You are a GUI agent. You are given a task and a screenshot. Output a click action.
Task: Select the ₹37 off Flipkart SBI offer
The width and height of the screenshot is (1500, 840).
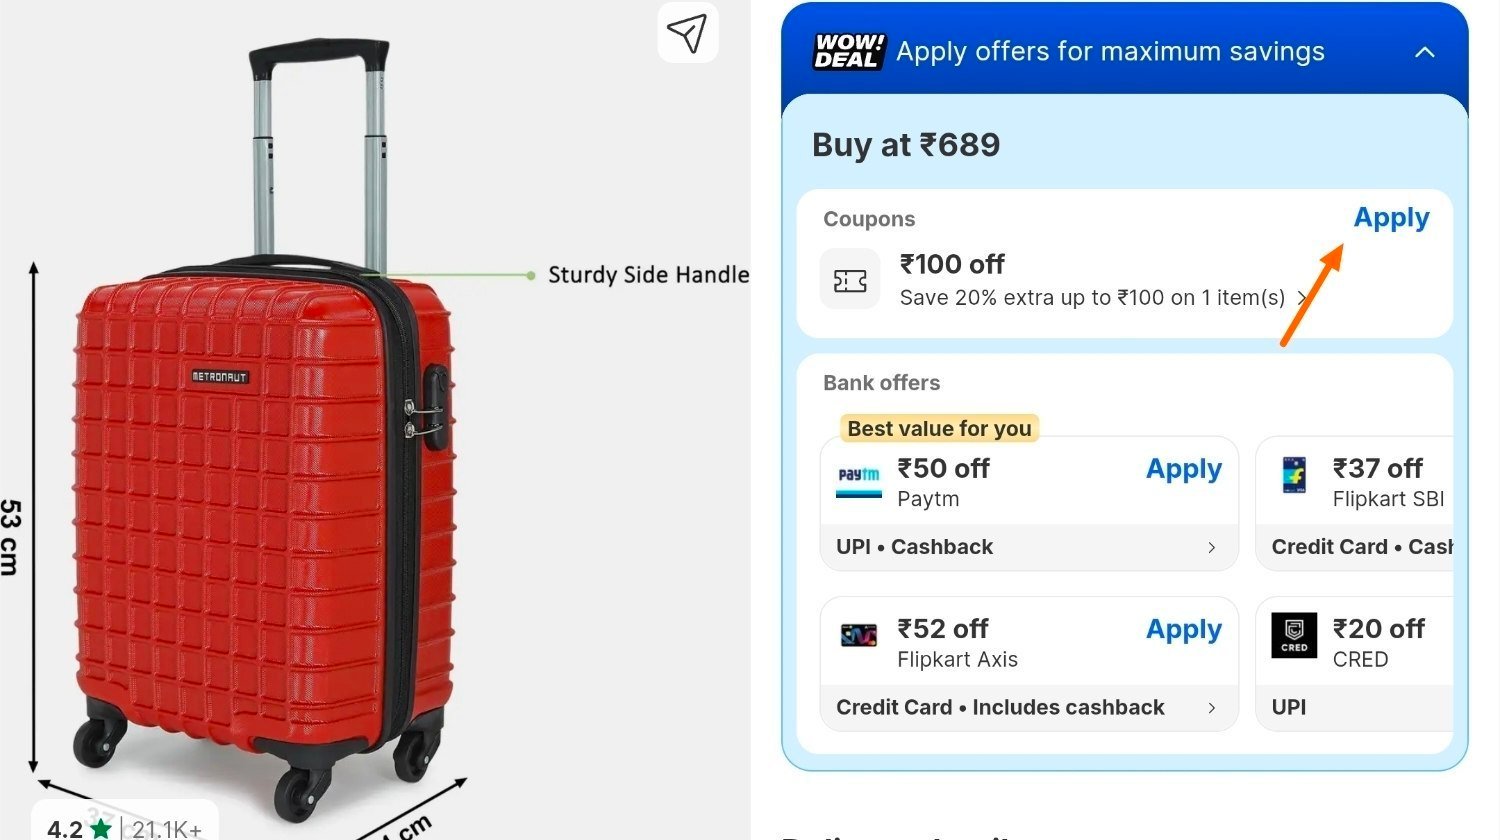click(x=1355, y=503)
